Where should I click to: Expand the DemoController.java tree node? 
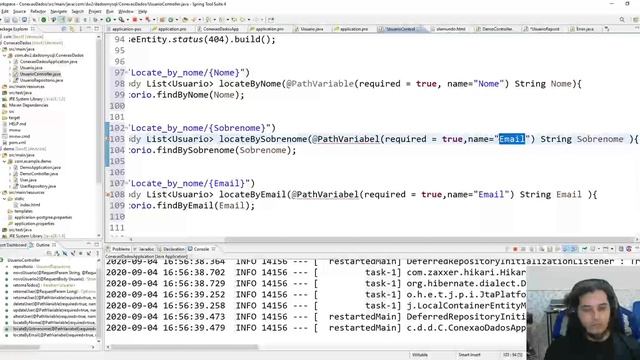(10, 174)
